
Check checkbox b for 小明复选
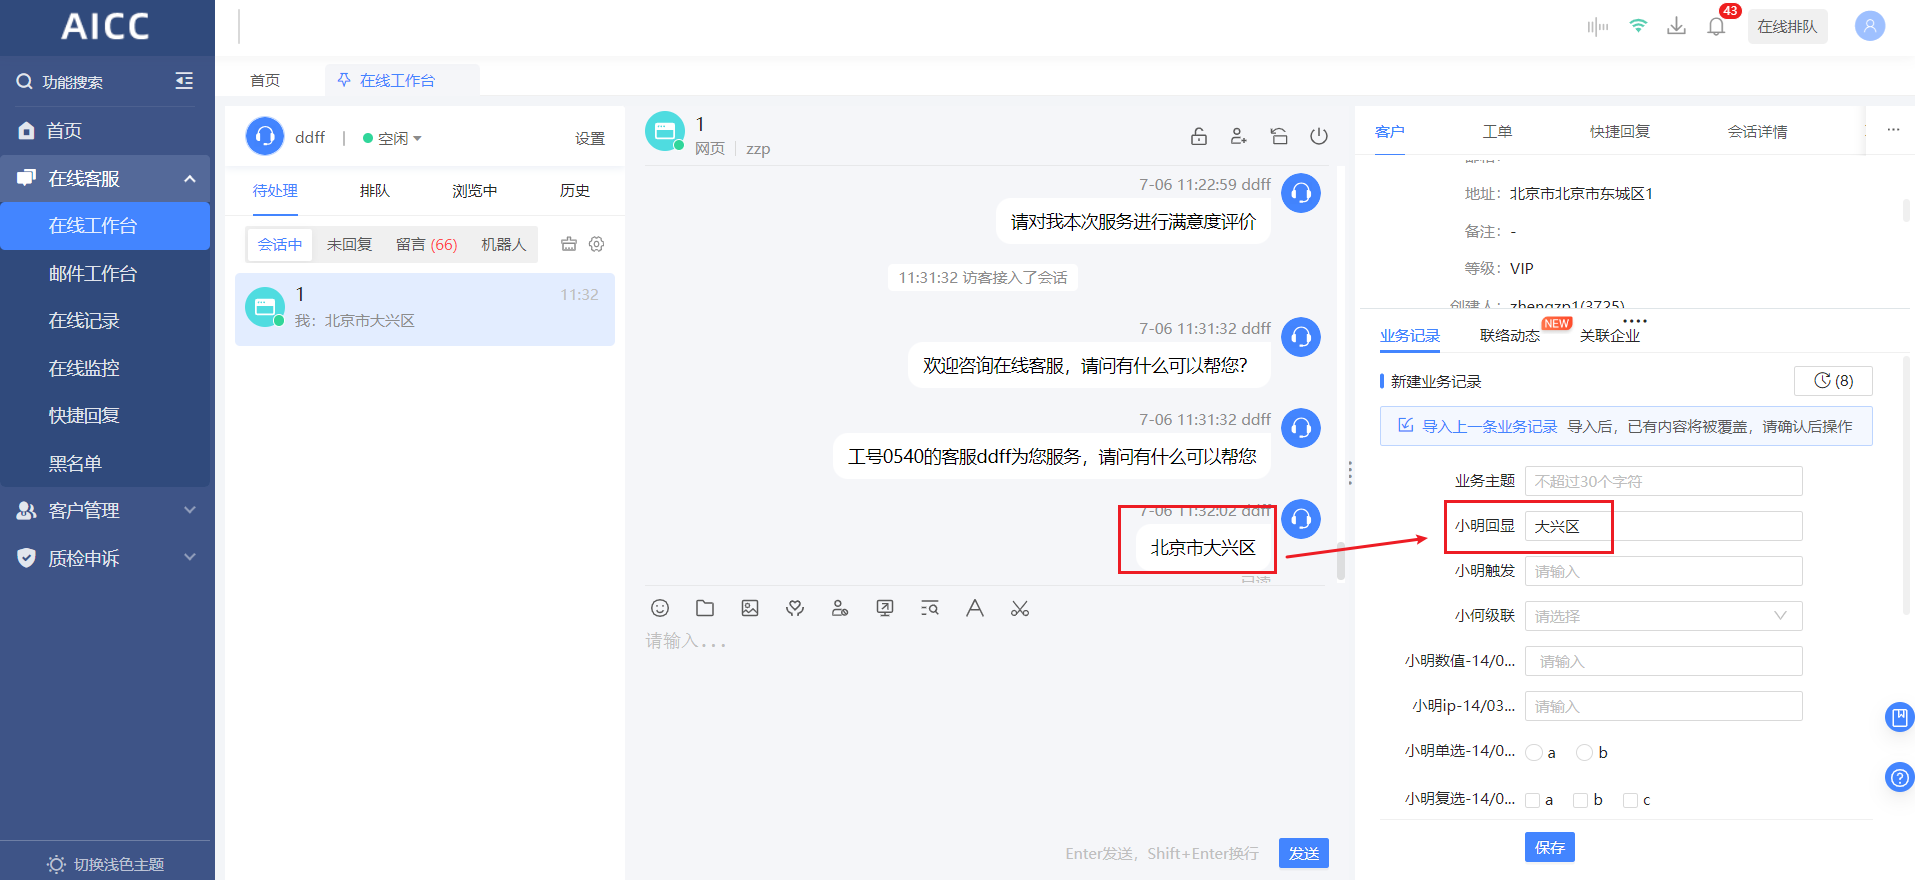click(1580, 800)
